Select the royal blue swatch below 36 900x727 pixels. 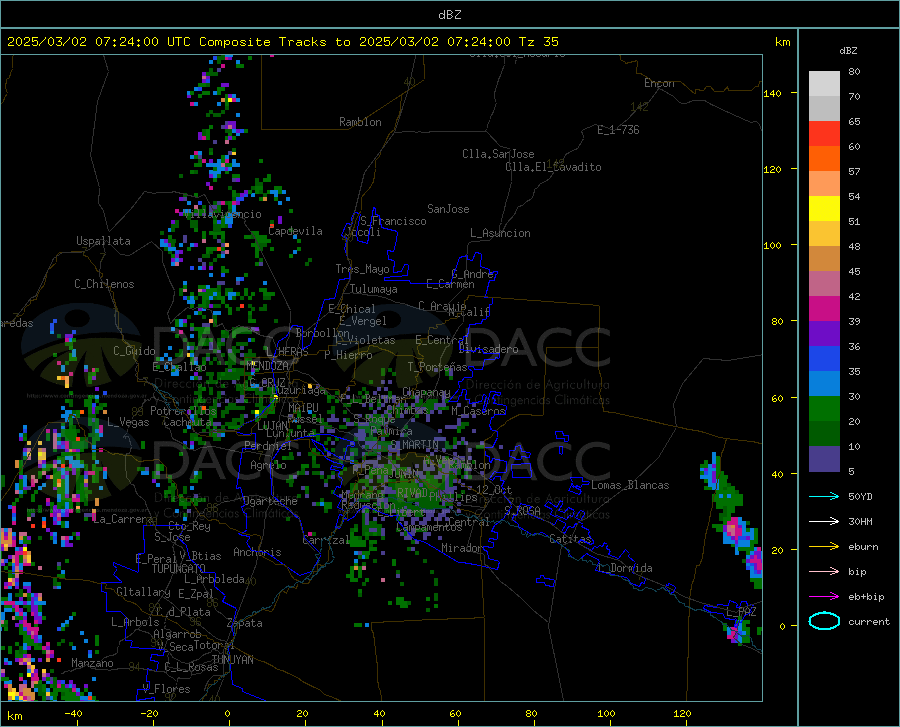[x=824, y=359]
